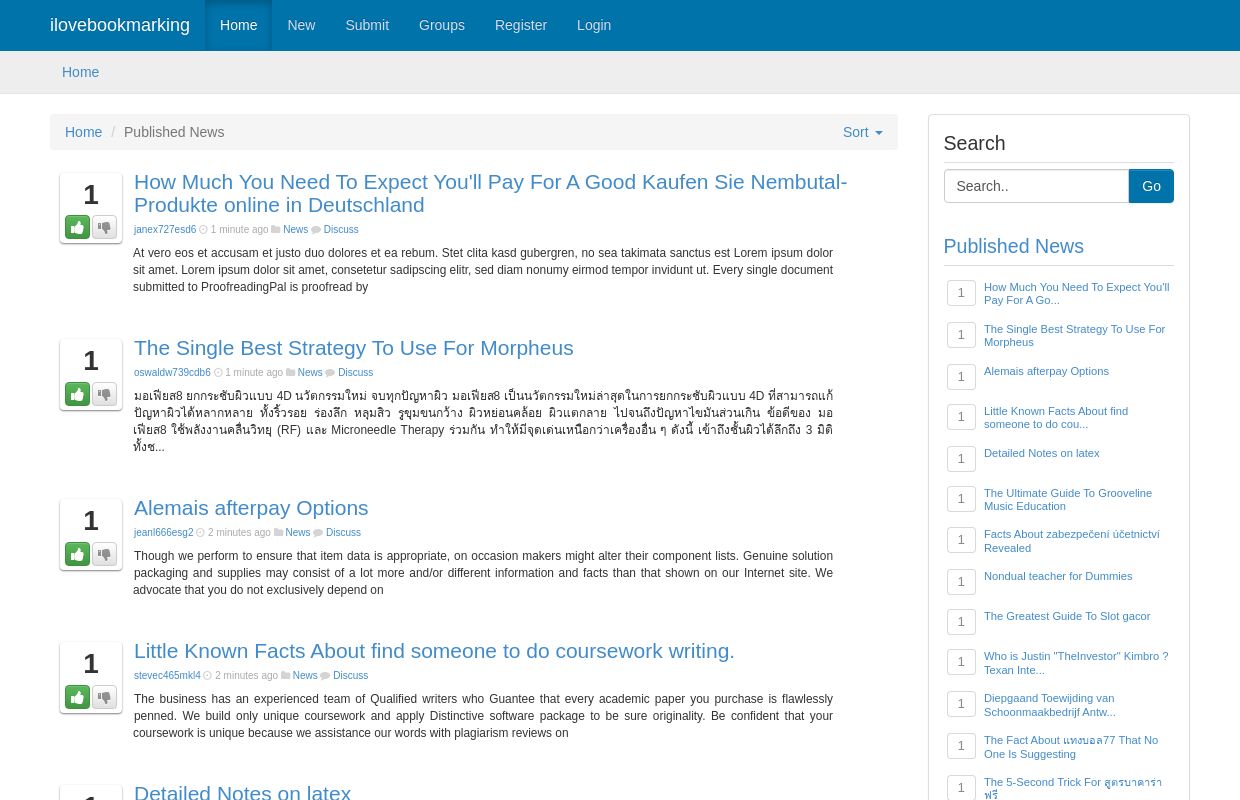Screen dimensions: 1240x800
Task: Upvote the Alemais afterpay Options post
Action: [x=77, y=554]
